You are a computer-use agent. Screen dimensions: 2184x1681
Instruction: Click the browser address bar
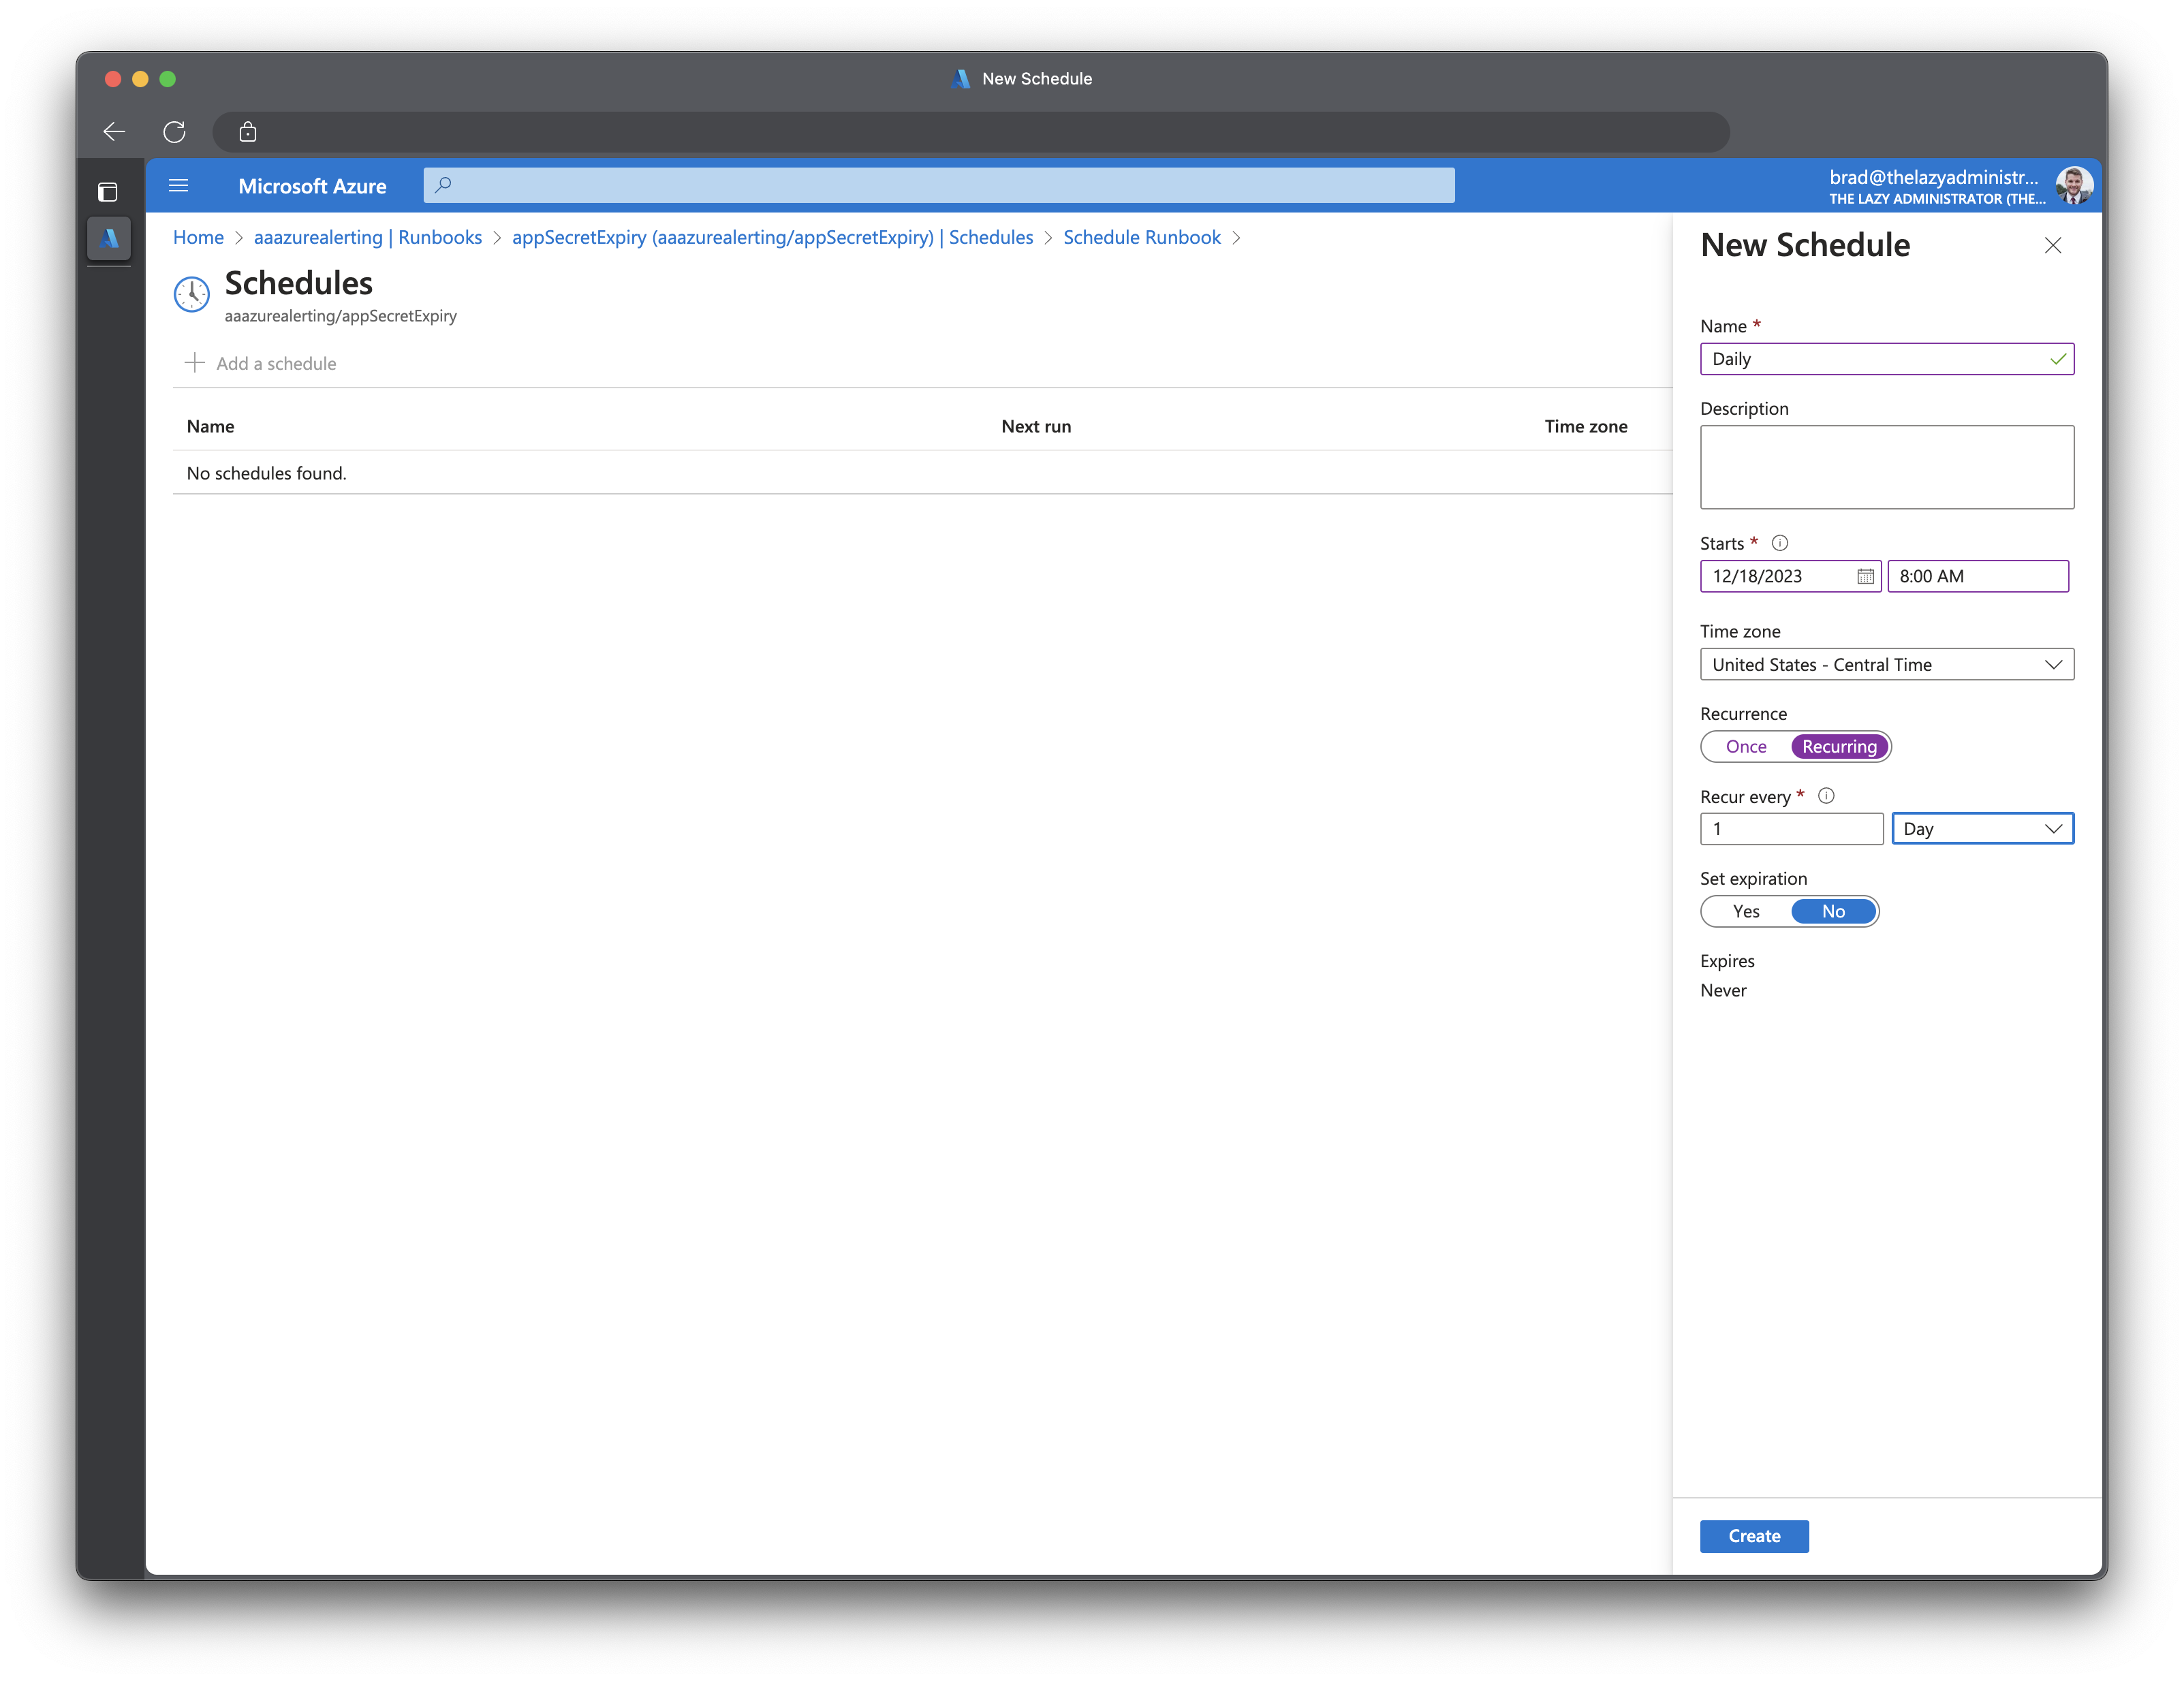pos(971,131)
